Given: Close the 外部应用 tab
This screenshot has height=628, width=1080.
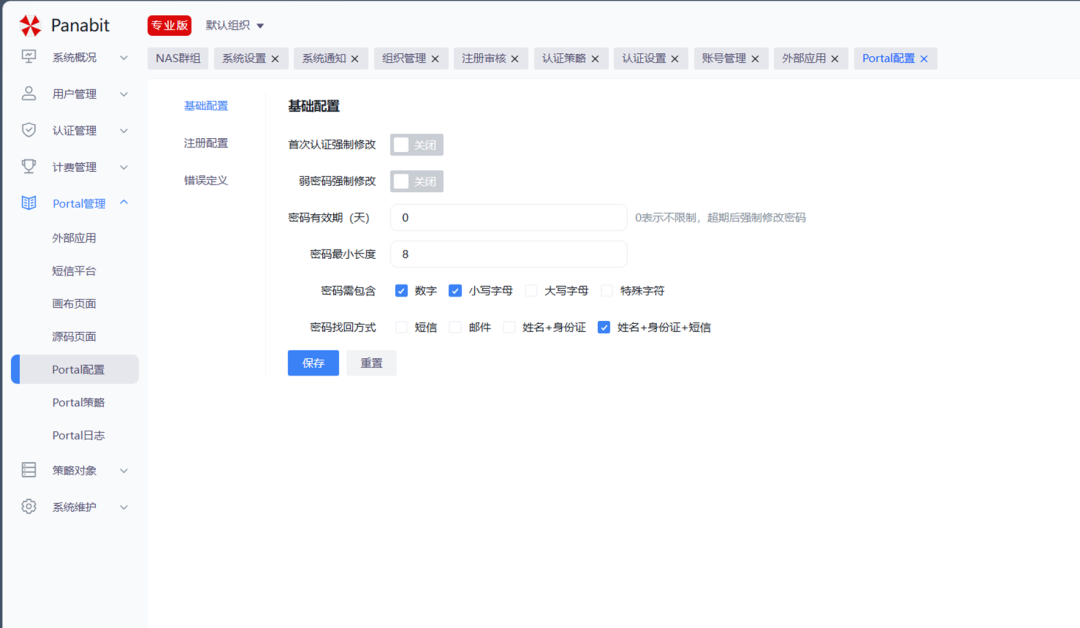Looking at the screenshot, I should [835, 59].
